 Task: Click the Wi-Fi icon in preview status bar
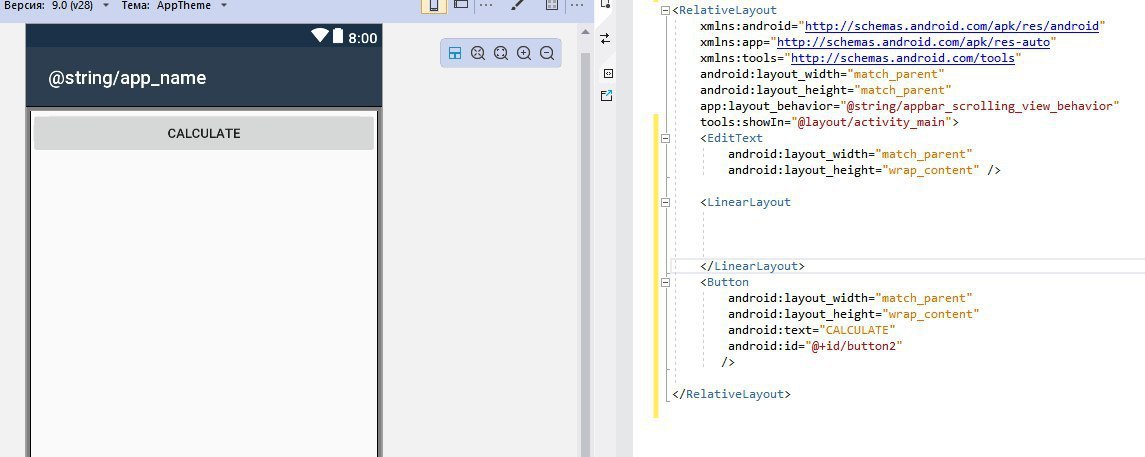point(319,36)
